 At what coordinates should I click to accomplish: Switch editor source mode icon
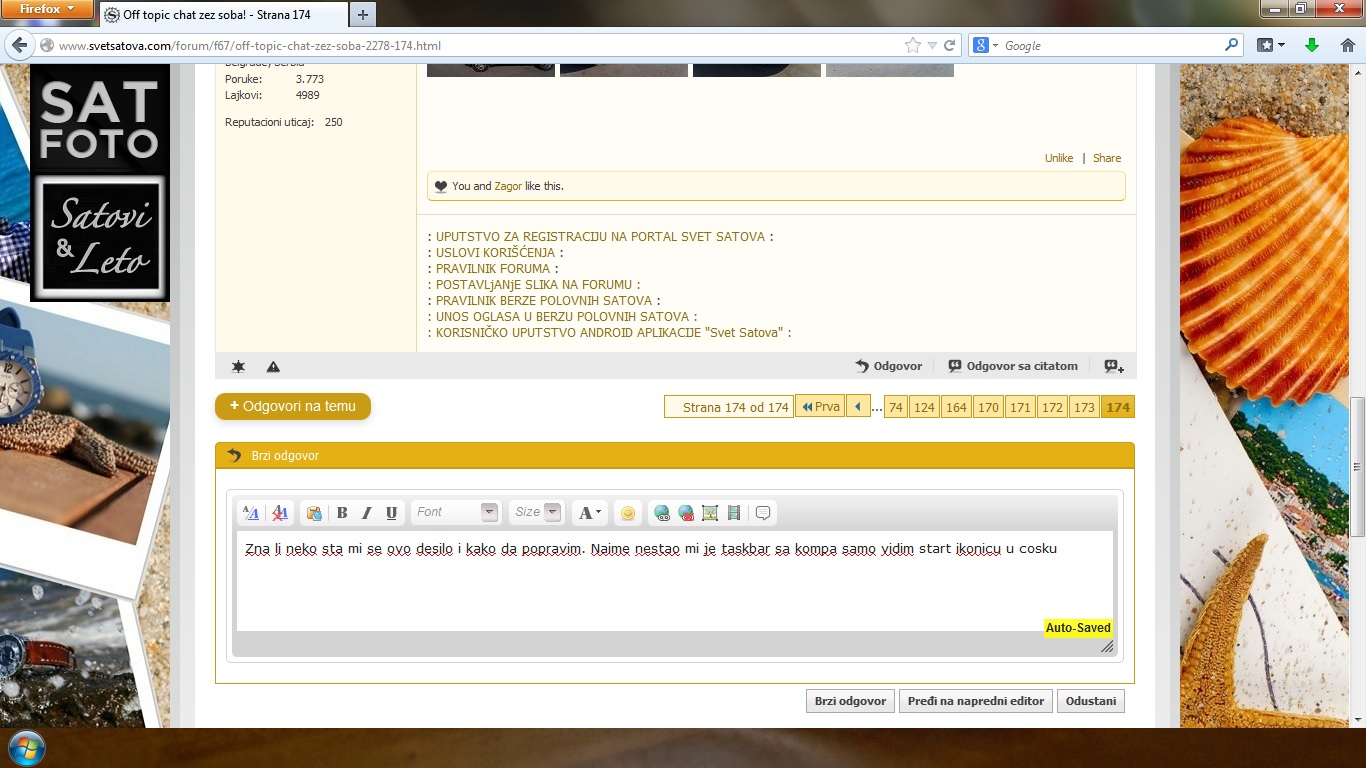251,513
